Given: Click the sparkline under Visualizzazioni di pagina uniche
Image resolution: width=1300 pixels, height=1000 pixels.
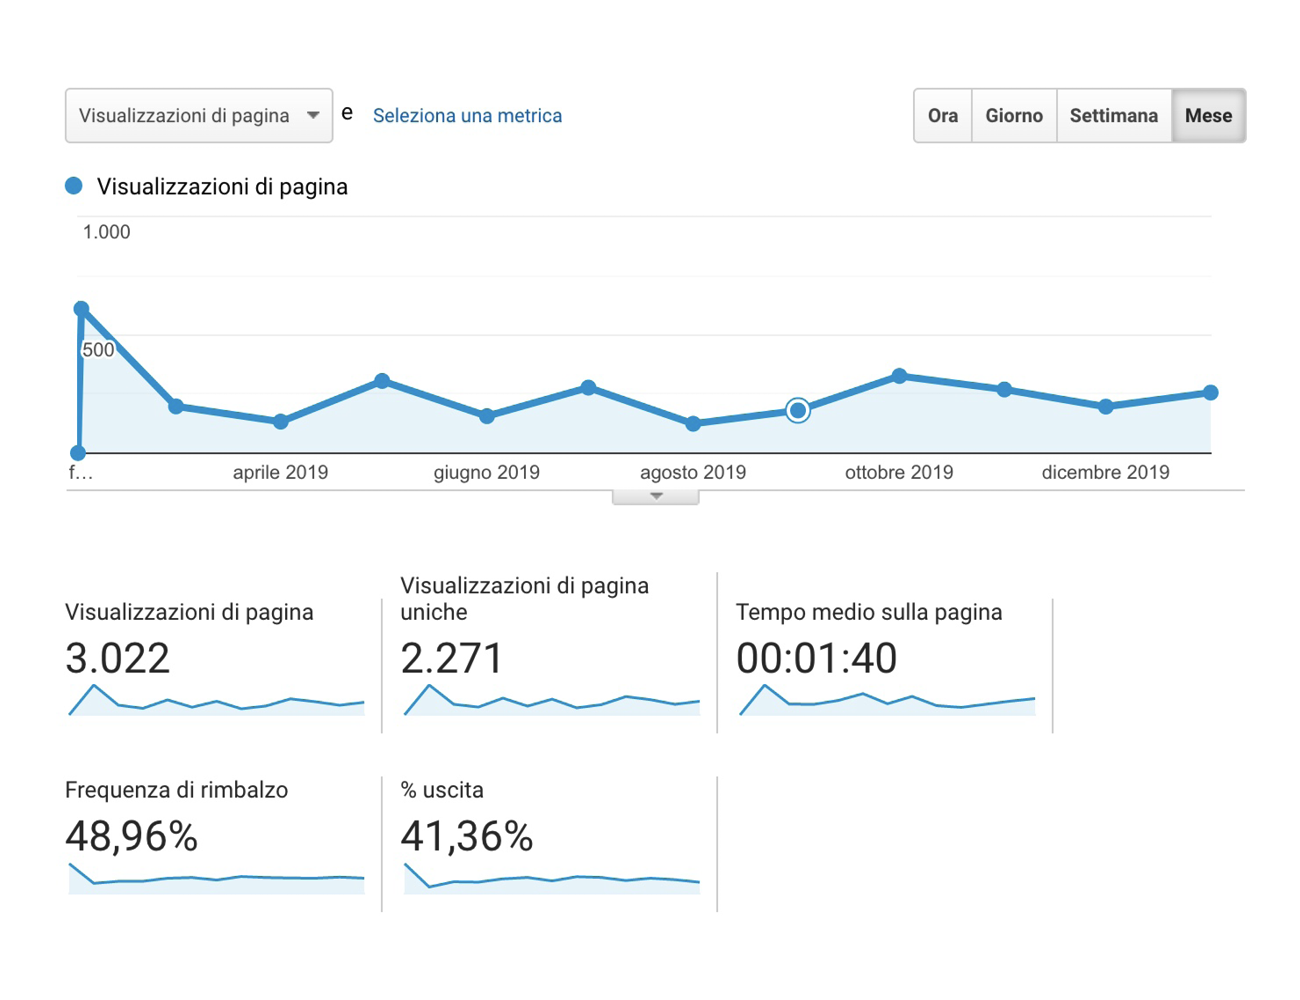Looking at the screenshot, I should [x=551, y=701].
